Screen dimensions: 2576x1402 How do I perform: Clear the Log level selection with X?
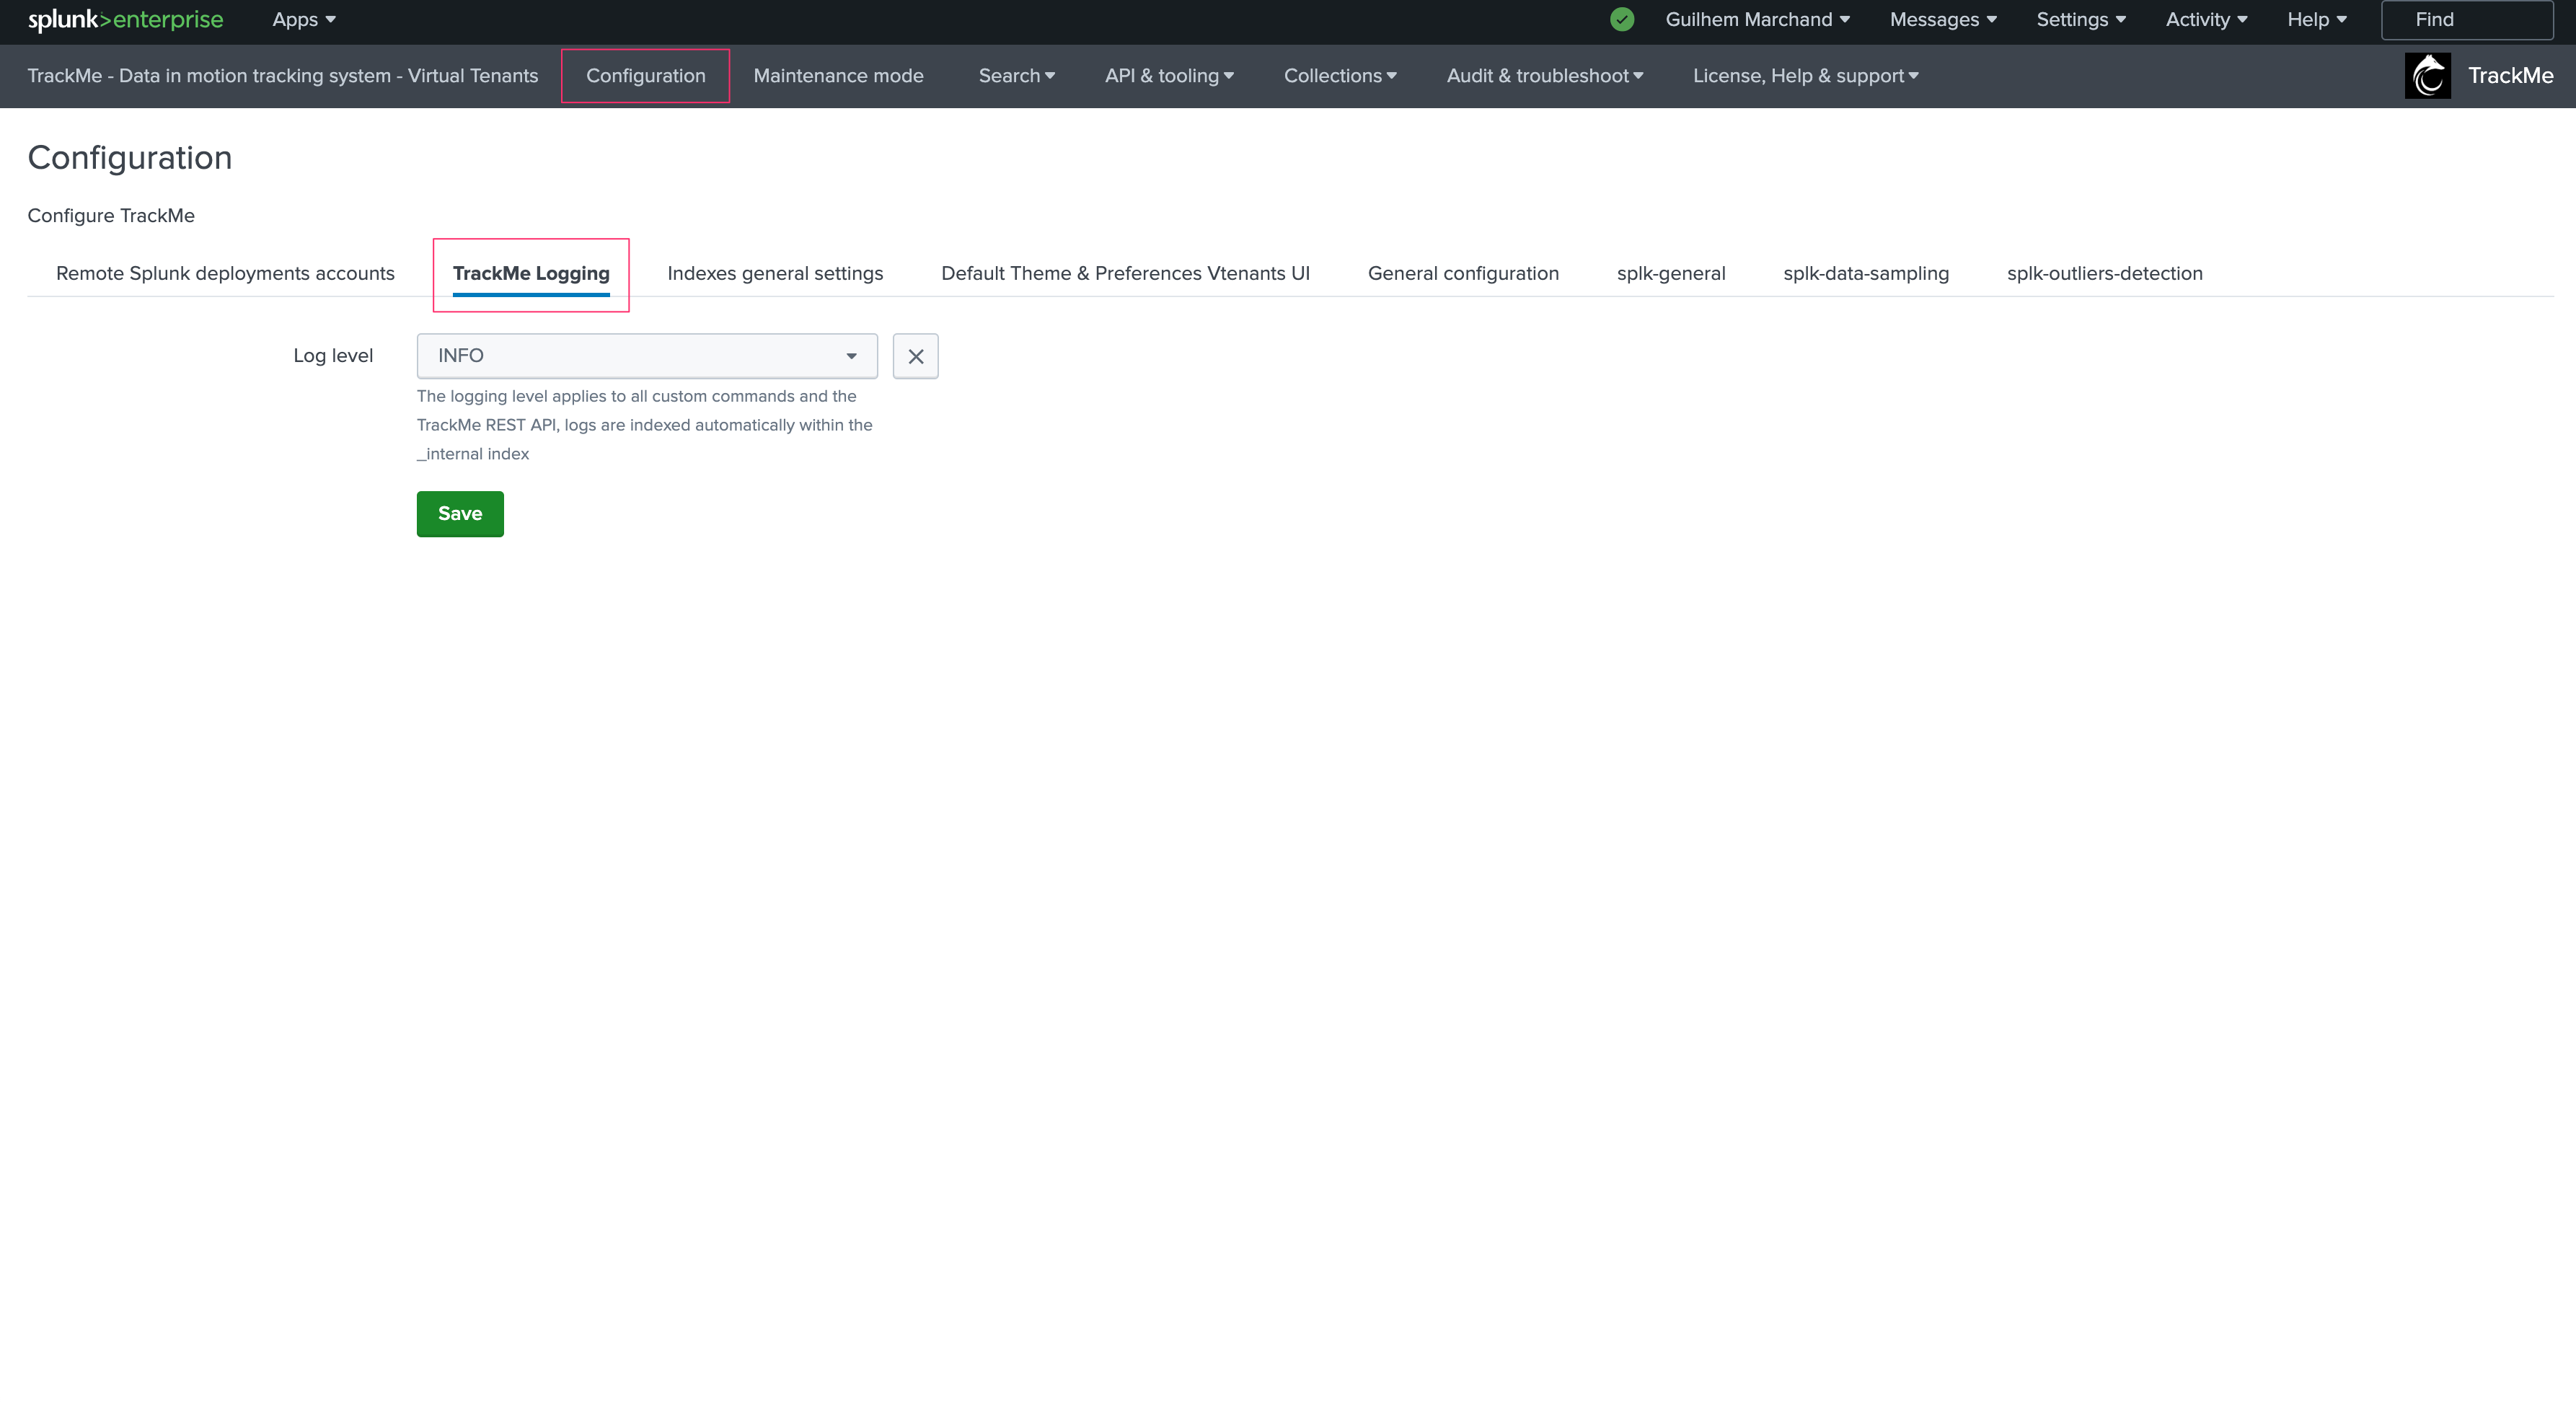click(x=915, y=356)
